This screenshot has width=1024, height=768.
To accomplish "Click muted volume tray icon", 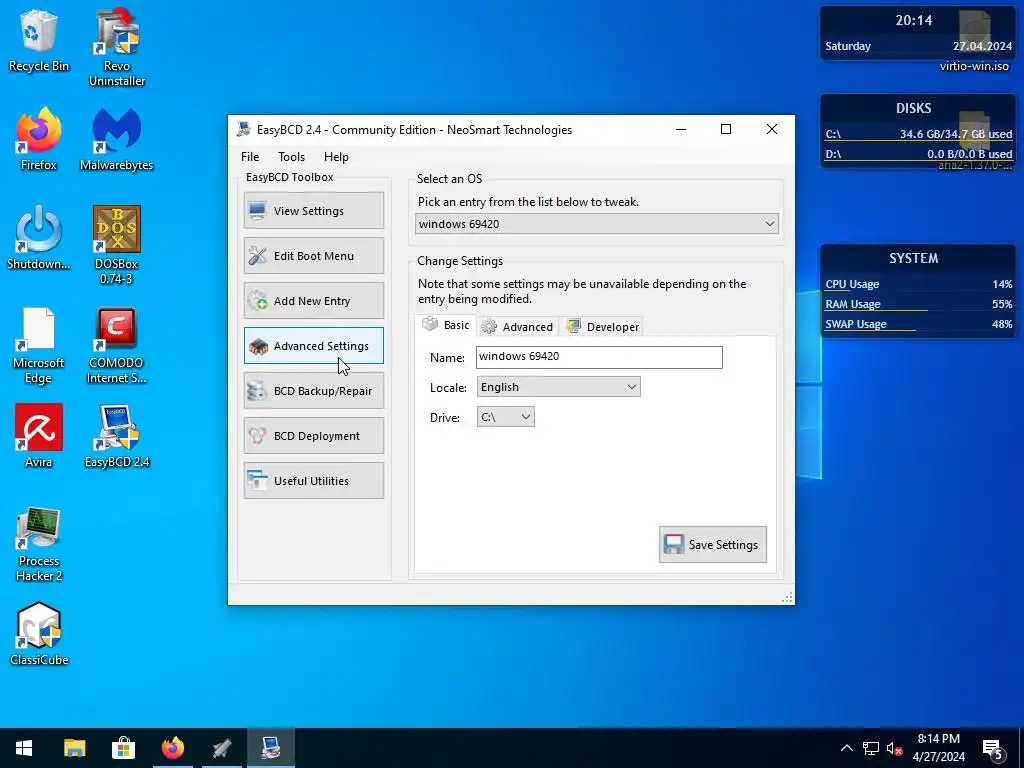I will 894,748.
